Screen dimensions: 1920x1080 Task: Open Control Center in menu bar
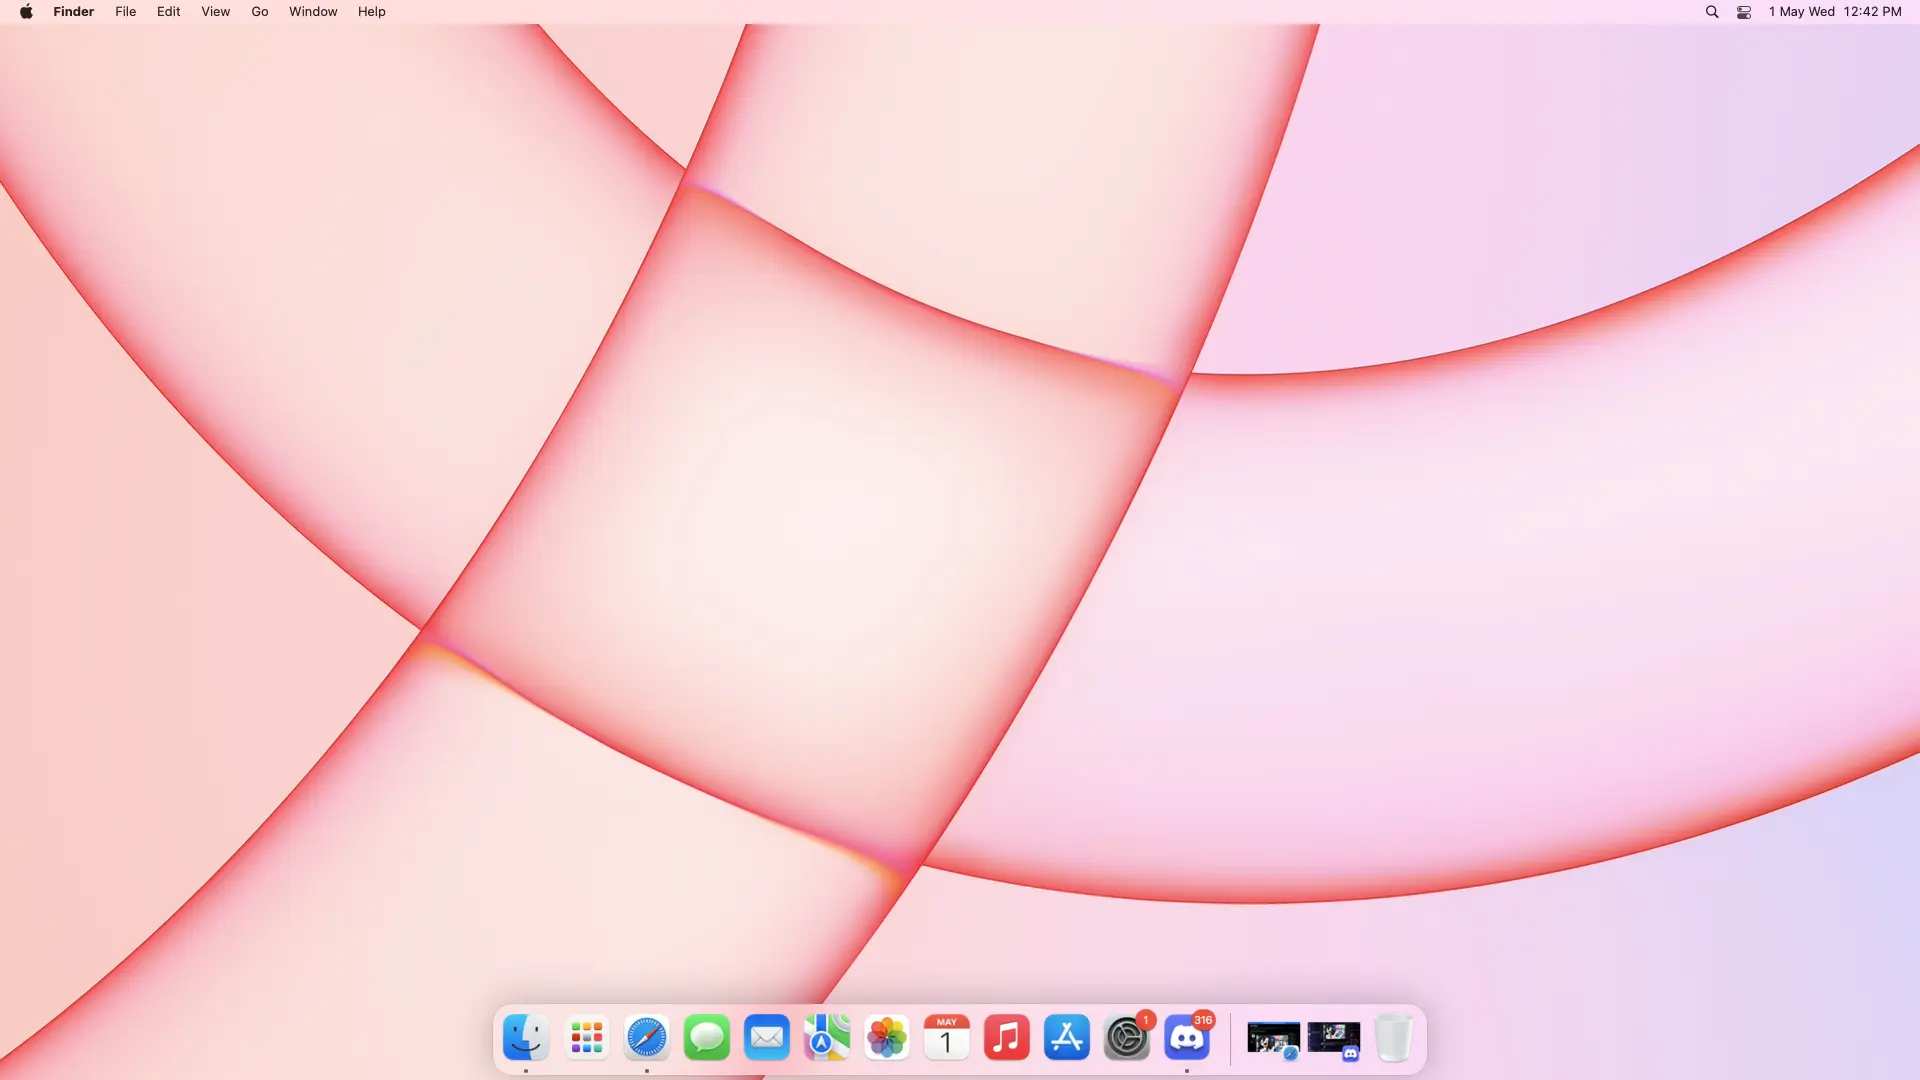1744,12
